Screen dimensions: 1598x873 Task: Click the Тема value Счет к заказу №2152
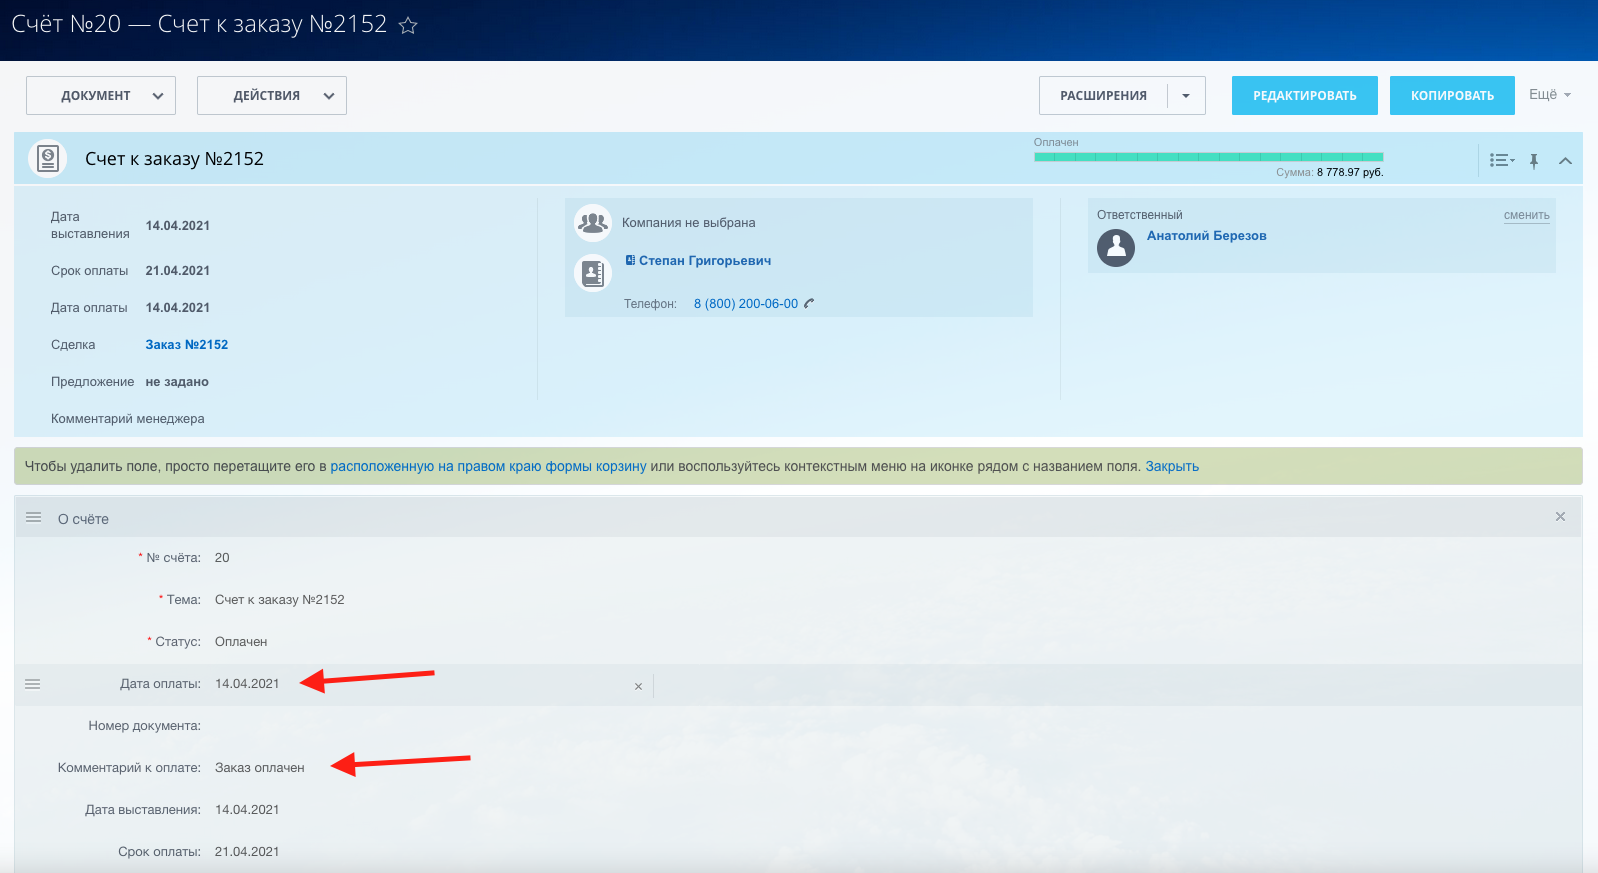[279, 600]
